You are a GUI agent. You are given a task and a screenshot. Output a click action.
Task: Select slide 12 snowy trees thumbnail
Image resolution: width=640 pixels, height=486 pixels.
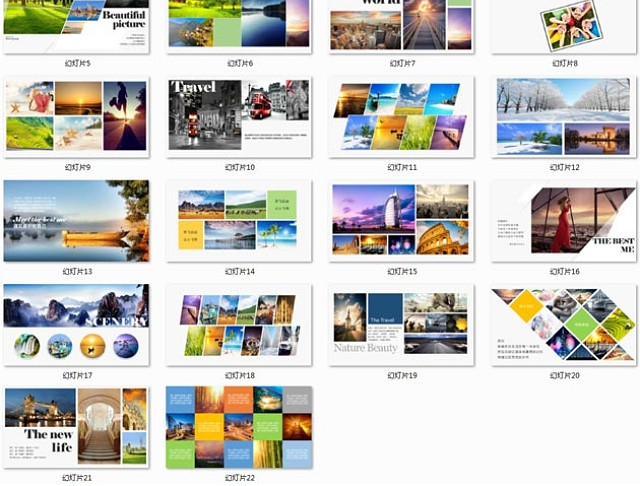(x=564, y=117)
